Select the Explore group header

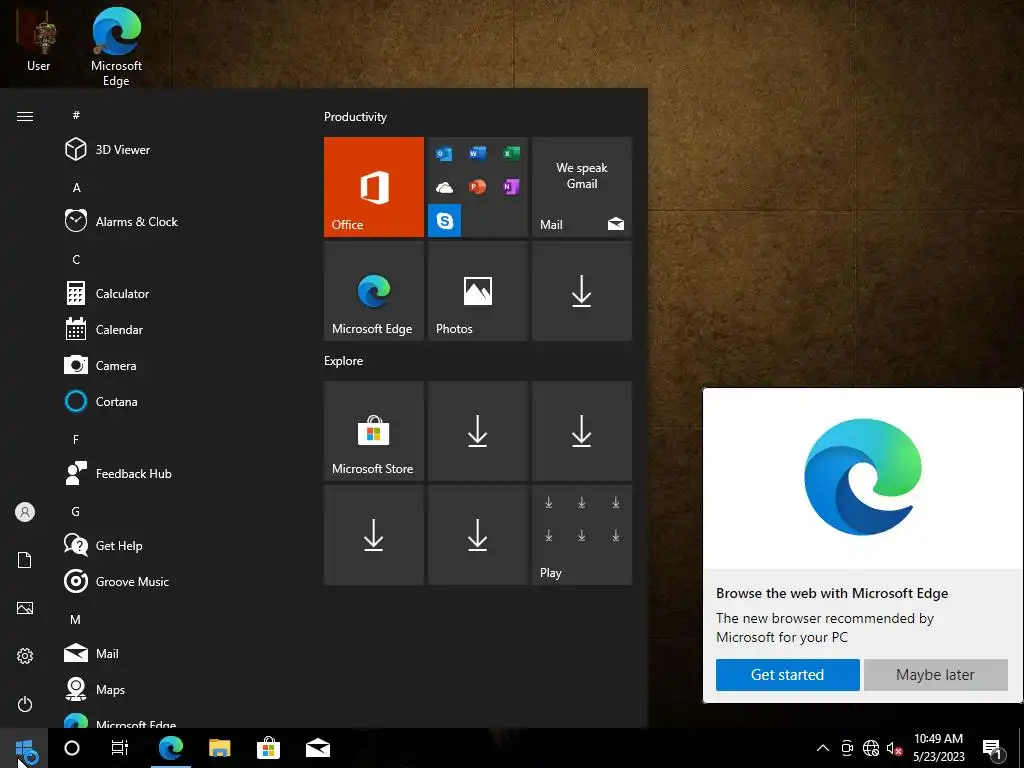tap(344, 360)
